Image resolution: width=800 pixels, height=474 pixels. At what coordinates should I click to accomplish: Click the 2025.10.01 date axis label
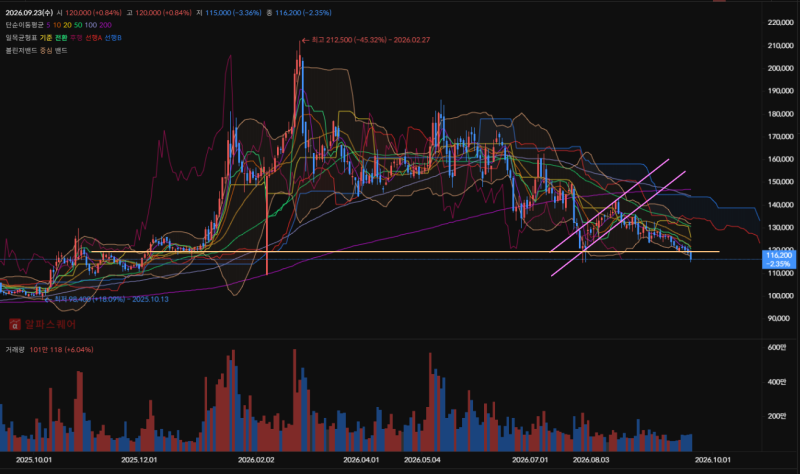click(34, 460)
